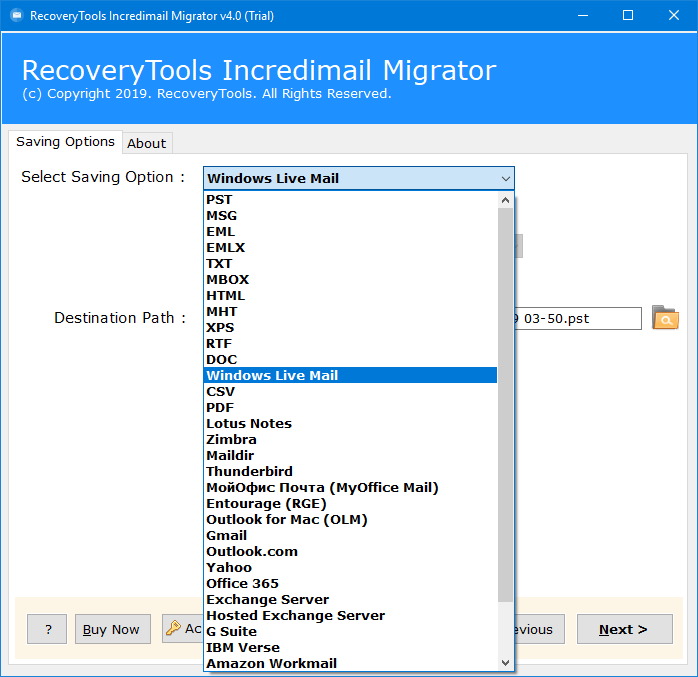Click the dropdown list scrollbar thumb
Viewport: 698px width, 677px height.
point(505,405)
